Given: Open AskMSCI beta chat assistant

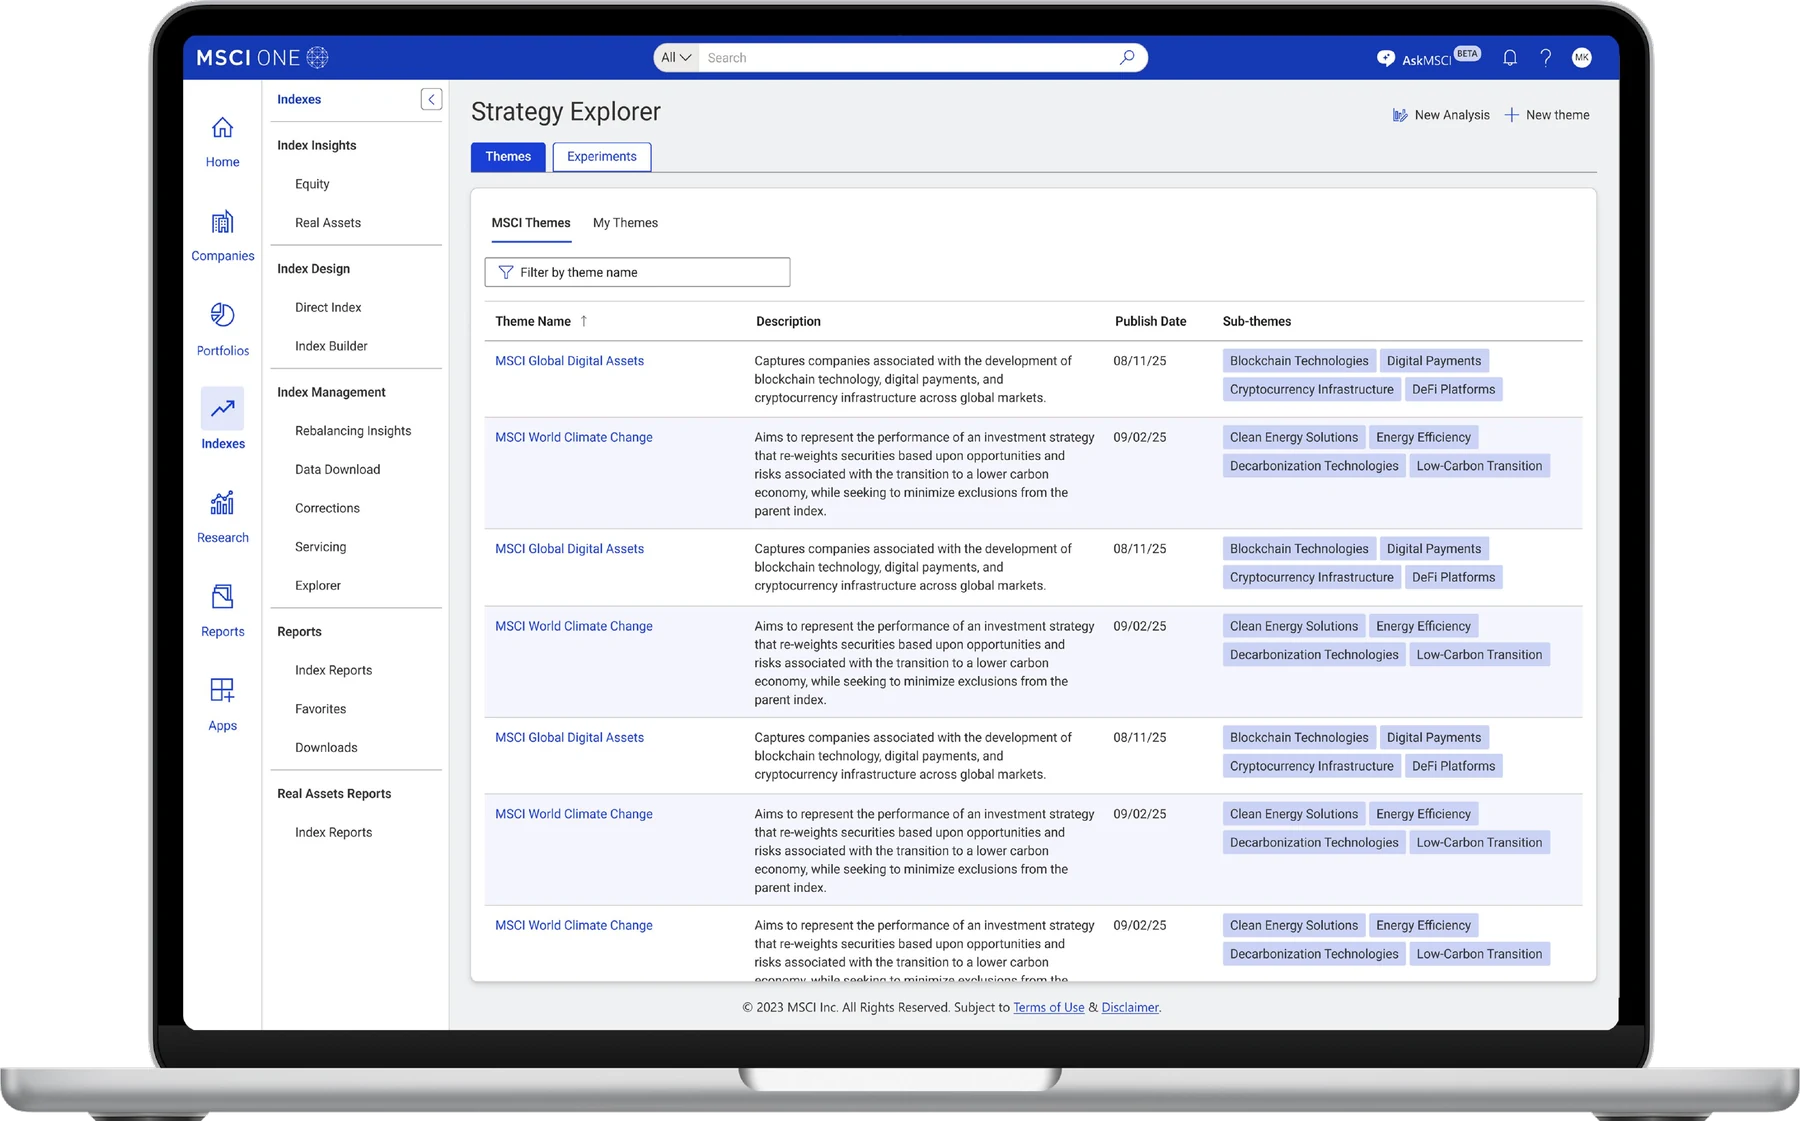Looking at the screenshot, I should tap(1428, 58).
